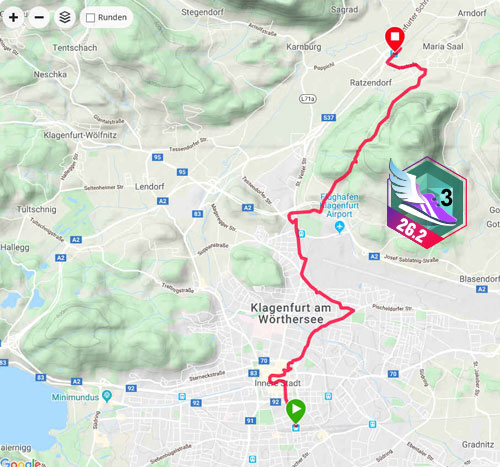Click the Klagenfurt am Wörthersee city label
Image resolution: width=500 pixels, height=467 pixels.
[x=291, y=313]
